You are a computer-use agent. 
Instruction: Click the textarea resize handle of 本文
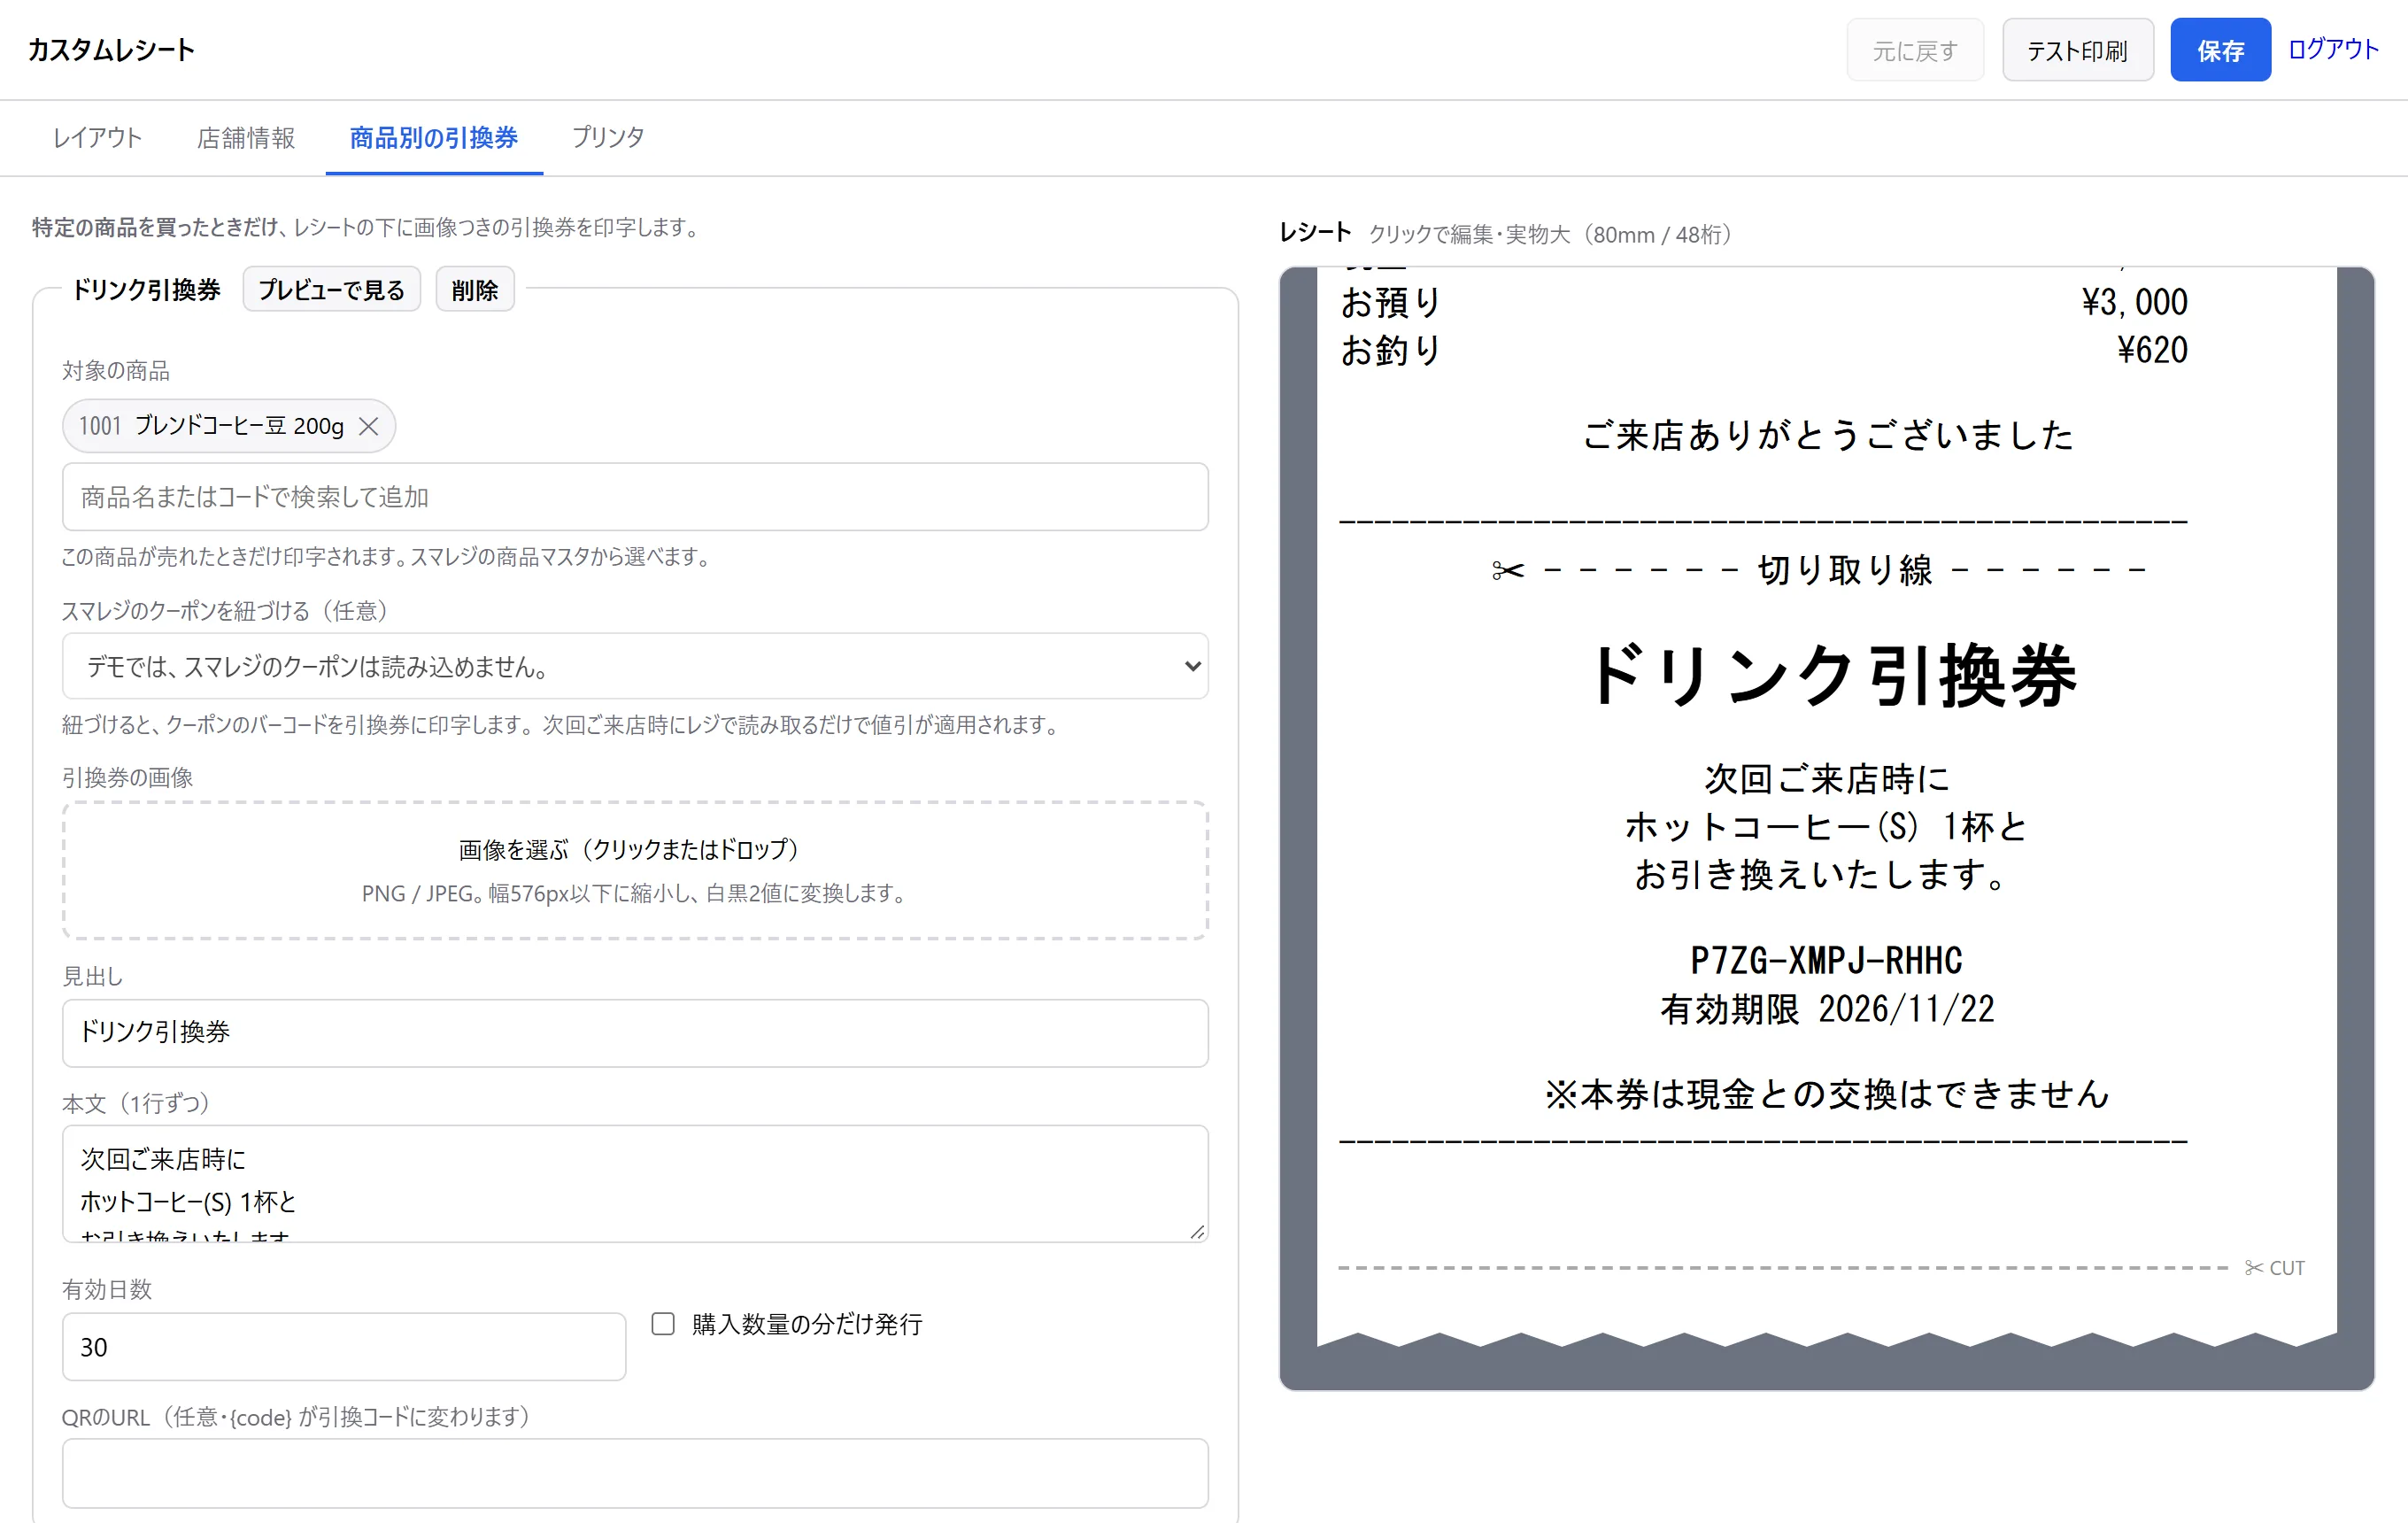[x=1197, y=1231]
